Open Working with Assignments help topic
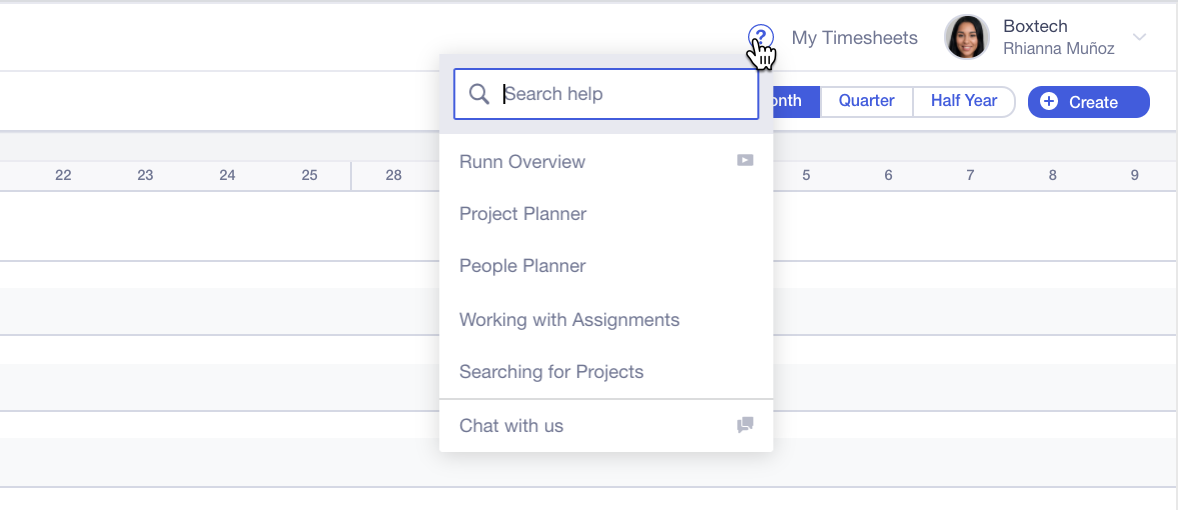Screen dimensions: 1178x510 pos(569,320)
